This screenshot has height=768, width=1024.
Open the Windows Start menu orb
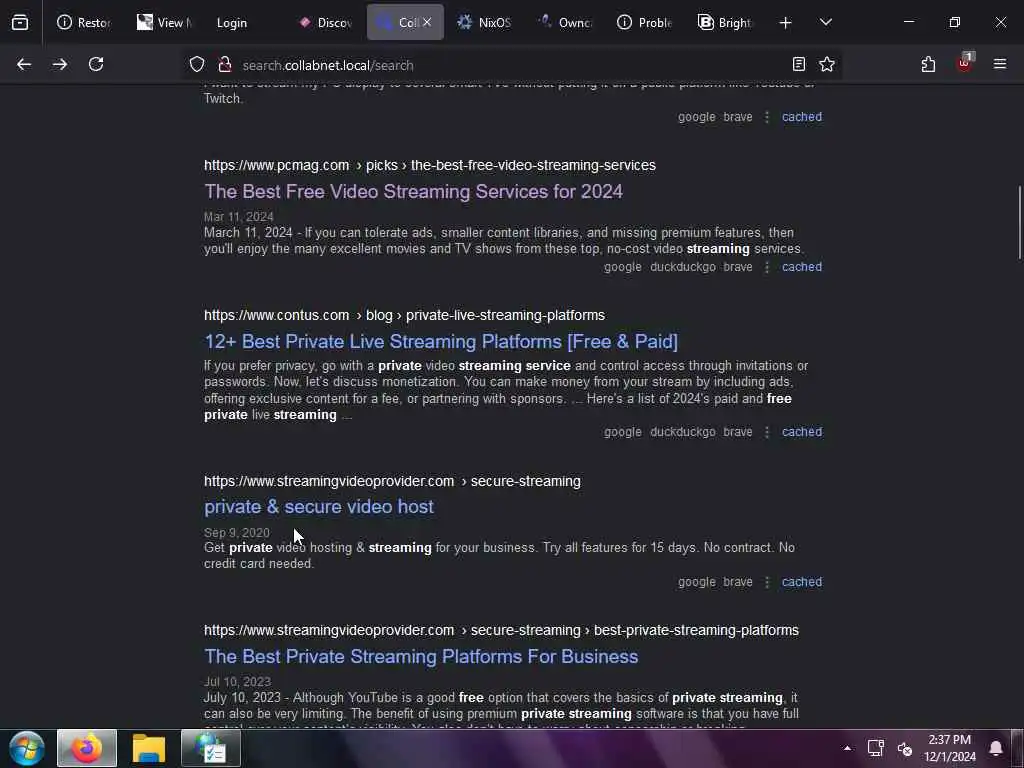coord(27,748)
